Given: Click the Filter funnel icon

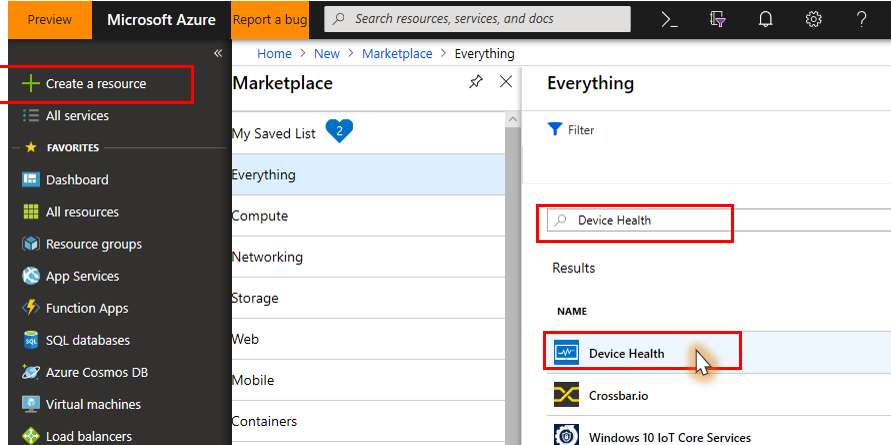Looking at the screenshot, I should [554, 130].
